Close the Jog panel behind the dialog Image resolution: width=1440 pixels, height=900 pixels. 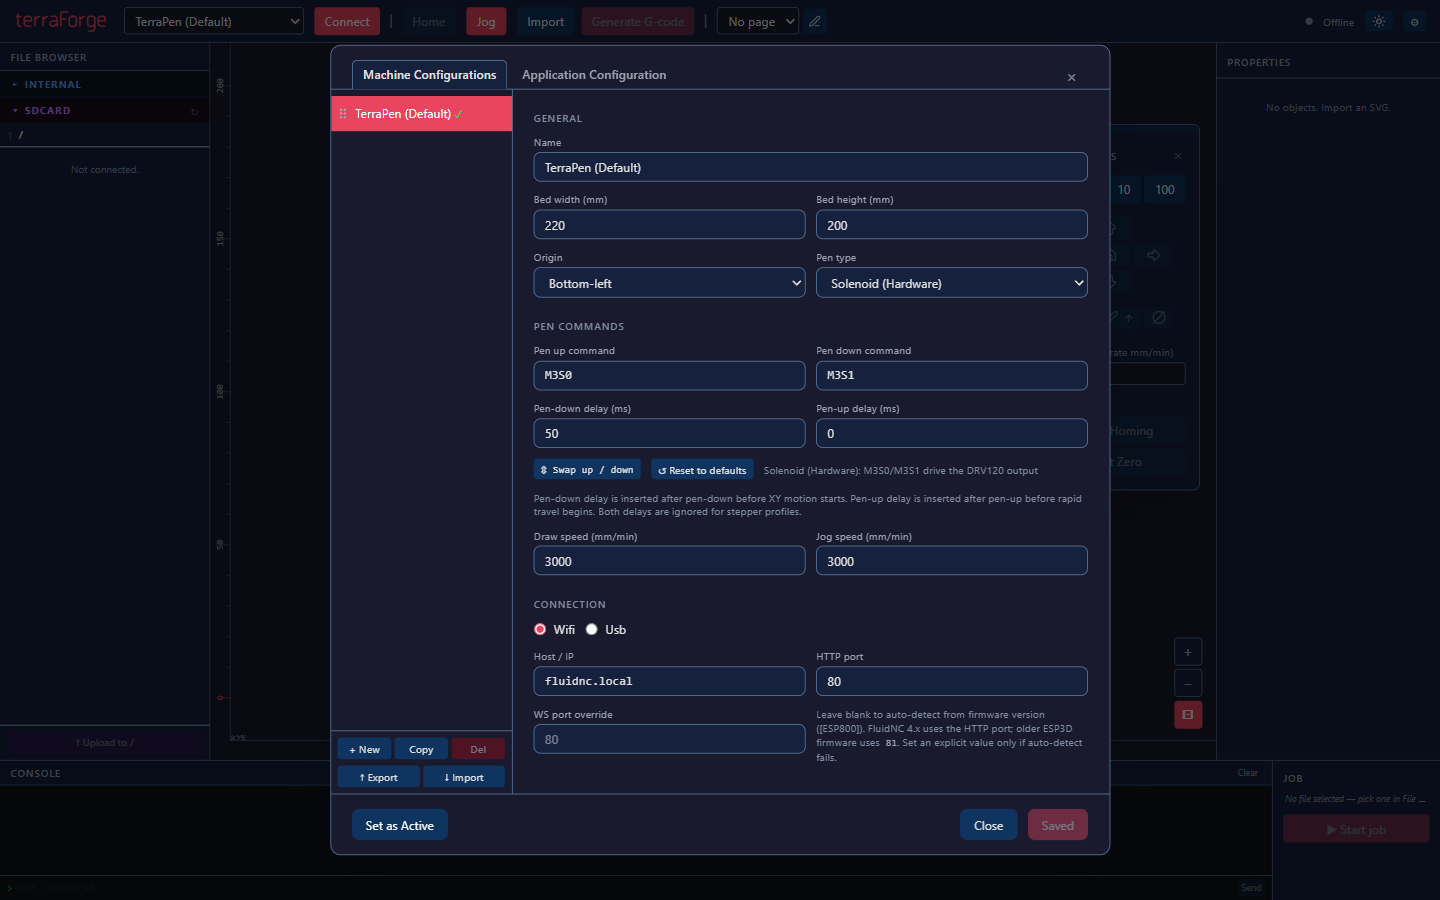(x=1178, y=156)
